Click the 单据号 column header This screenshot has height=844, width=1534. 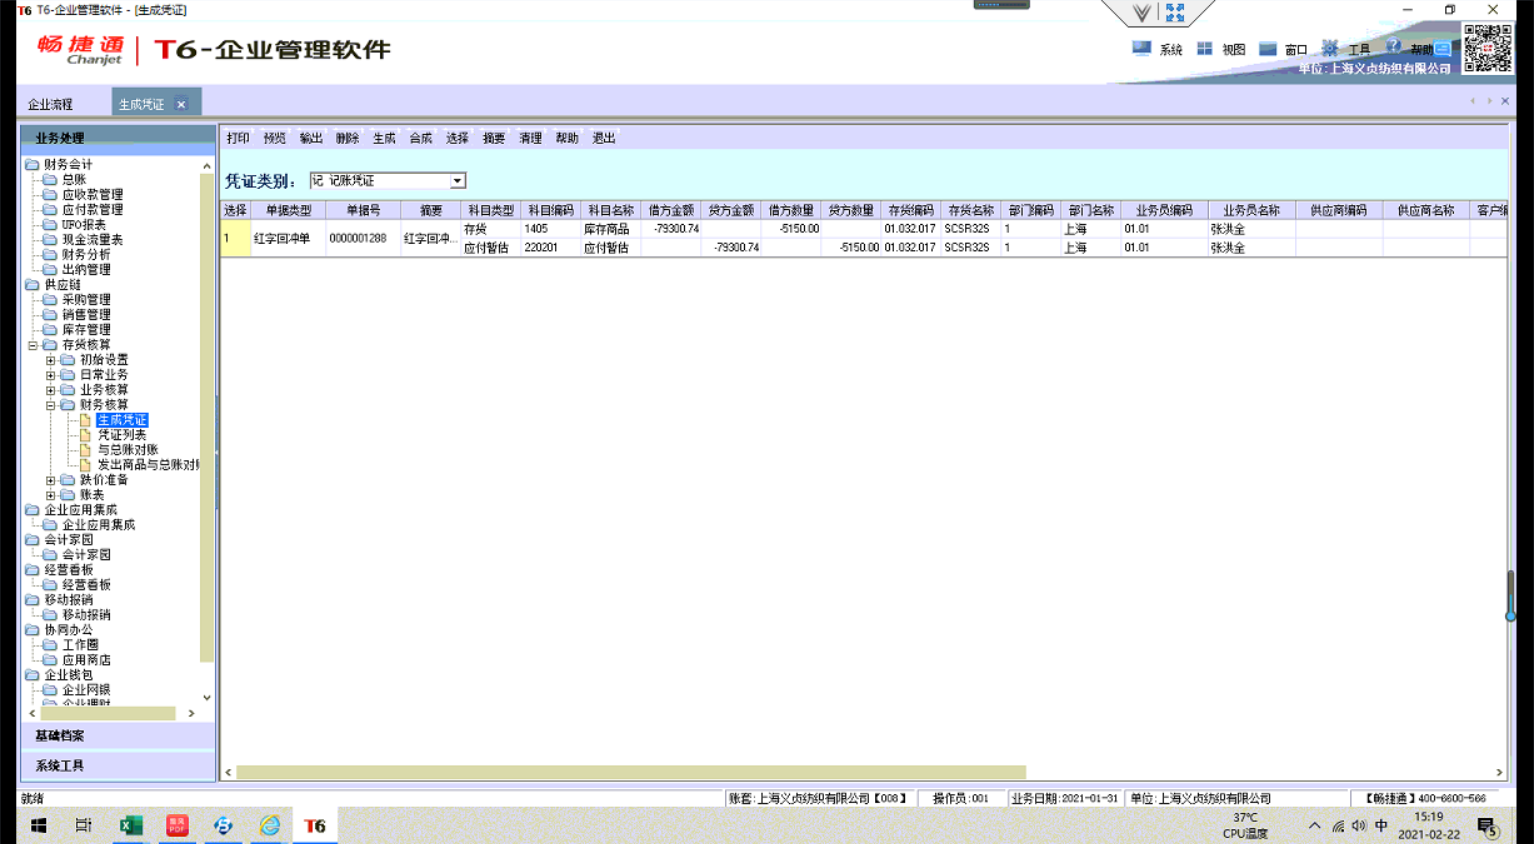[363, 210]
